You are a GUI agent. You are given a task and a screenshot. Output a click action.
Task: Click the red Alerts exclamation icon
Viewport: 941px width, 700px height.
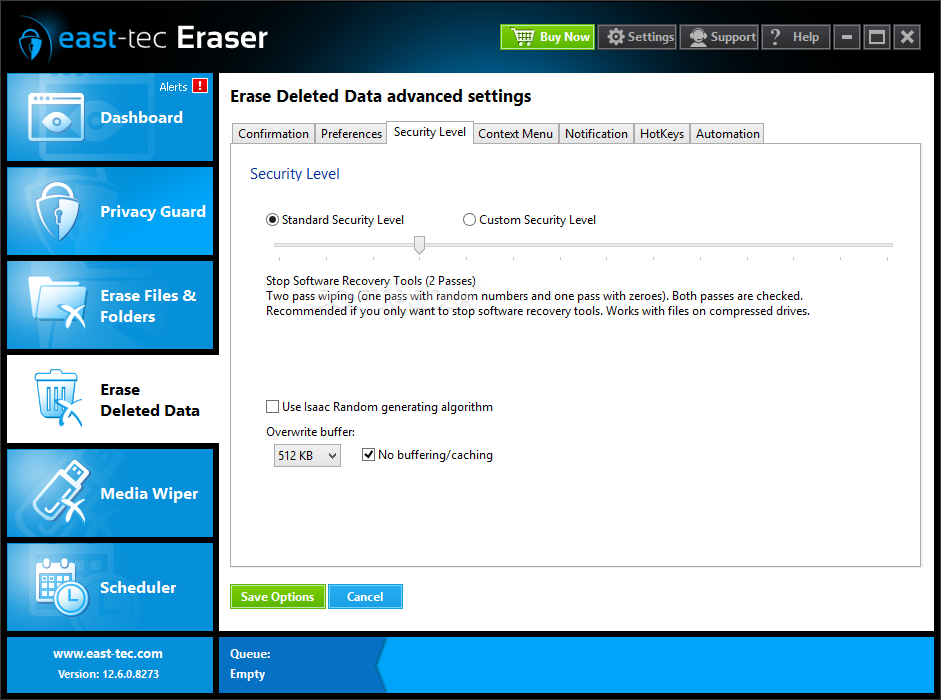point(200,86)
